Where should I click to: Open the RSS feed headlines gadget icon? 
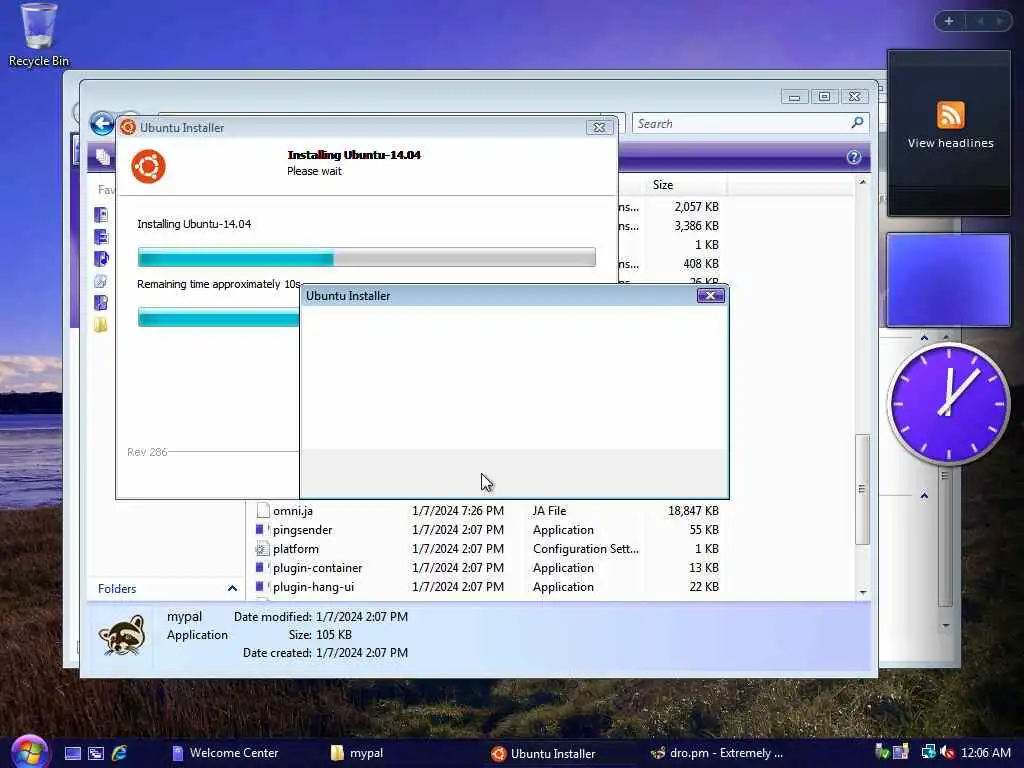point(950,115)
